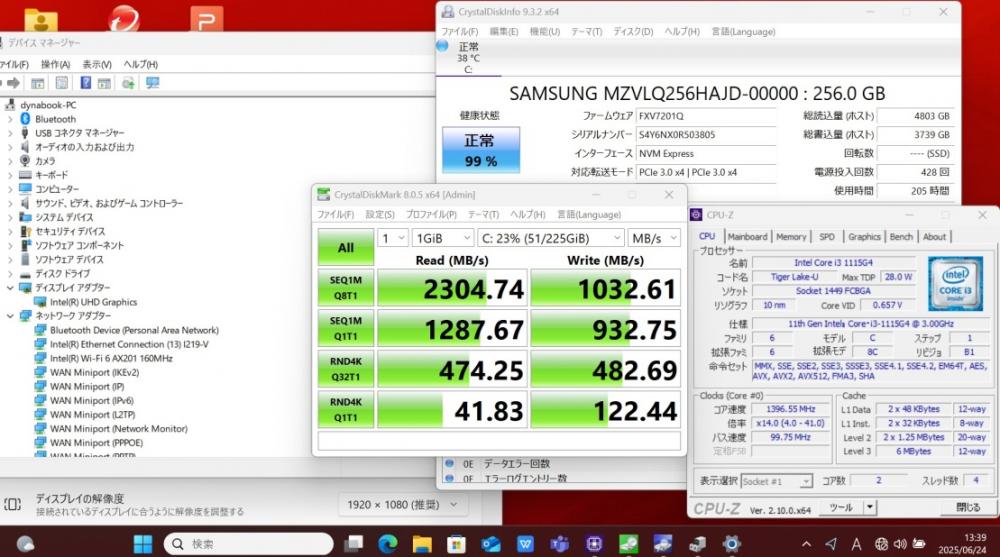
Task: Switch to CPU-Z SPD tab
Action: (x=827, y=237)
